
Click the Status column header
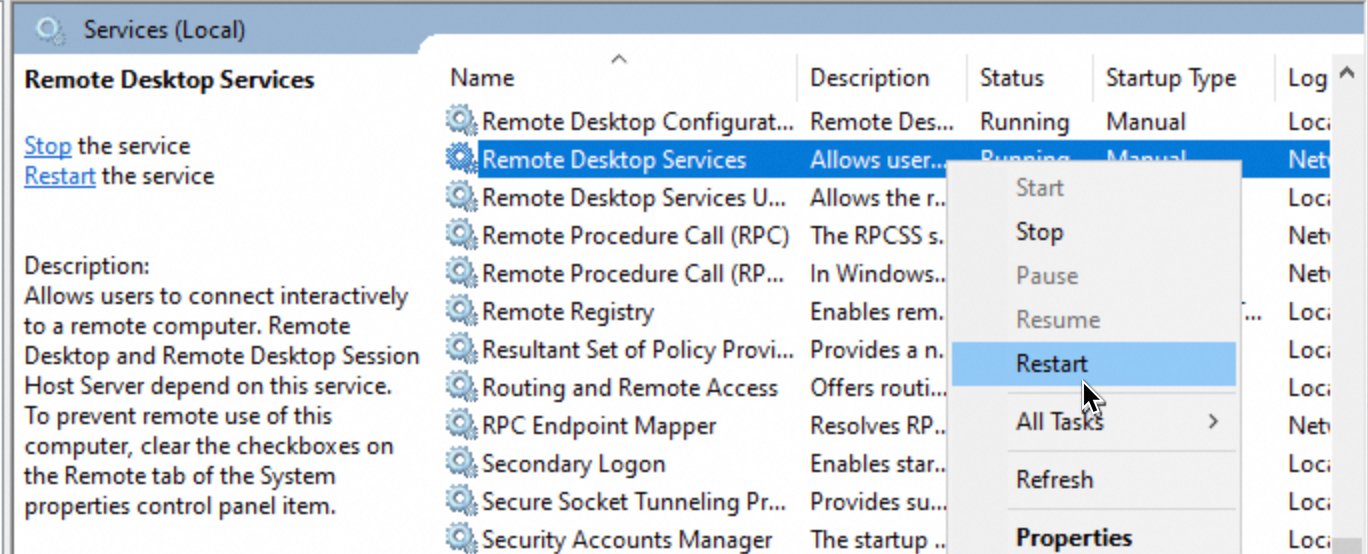[x=1011, y=78]
